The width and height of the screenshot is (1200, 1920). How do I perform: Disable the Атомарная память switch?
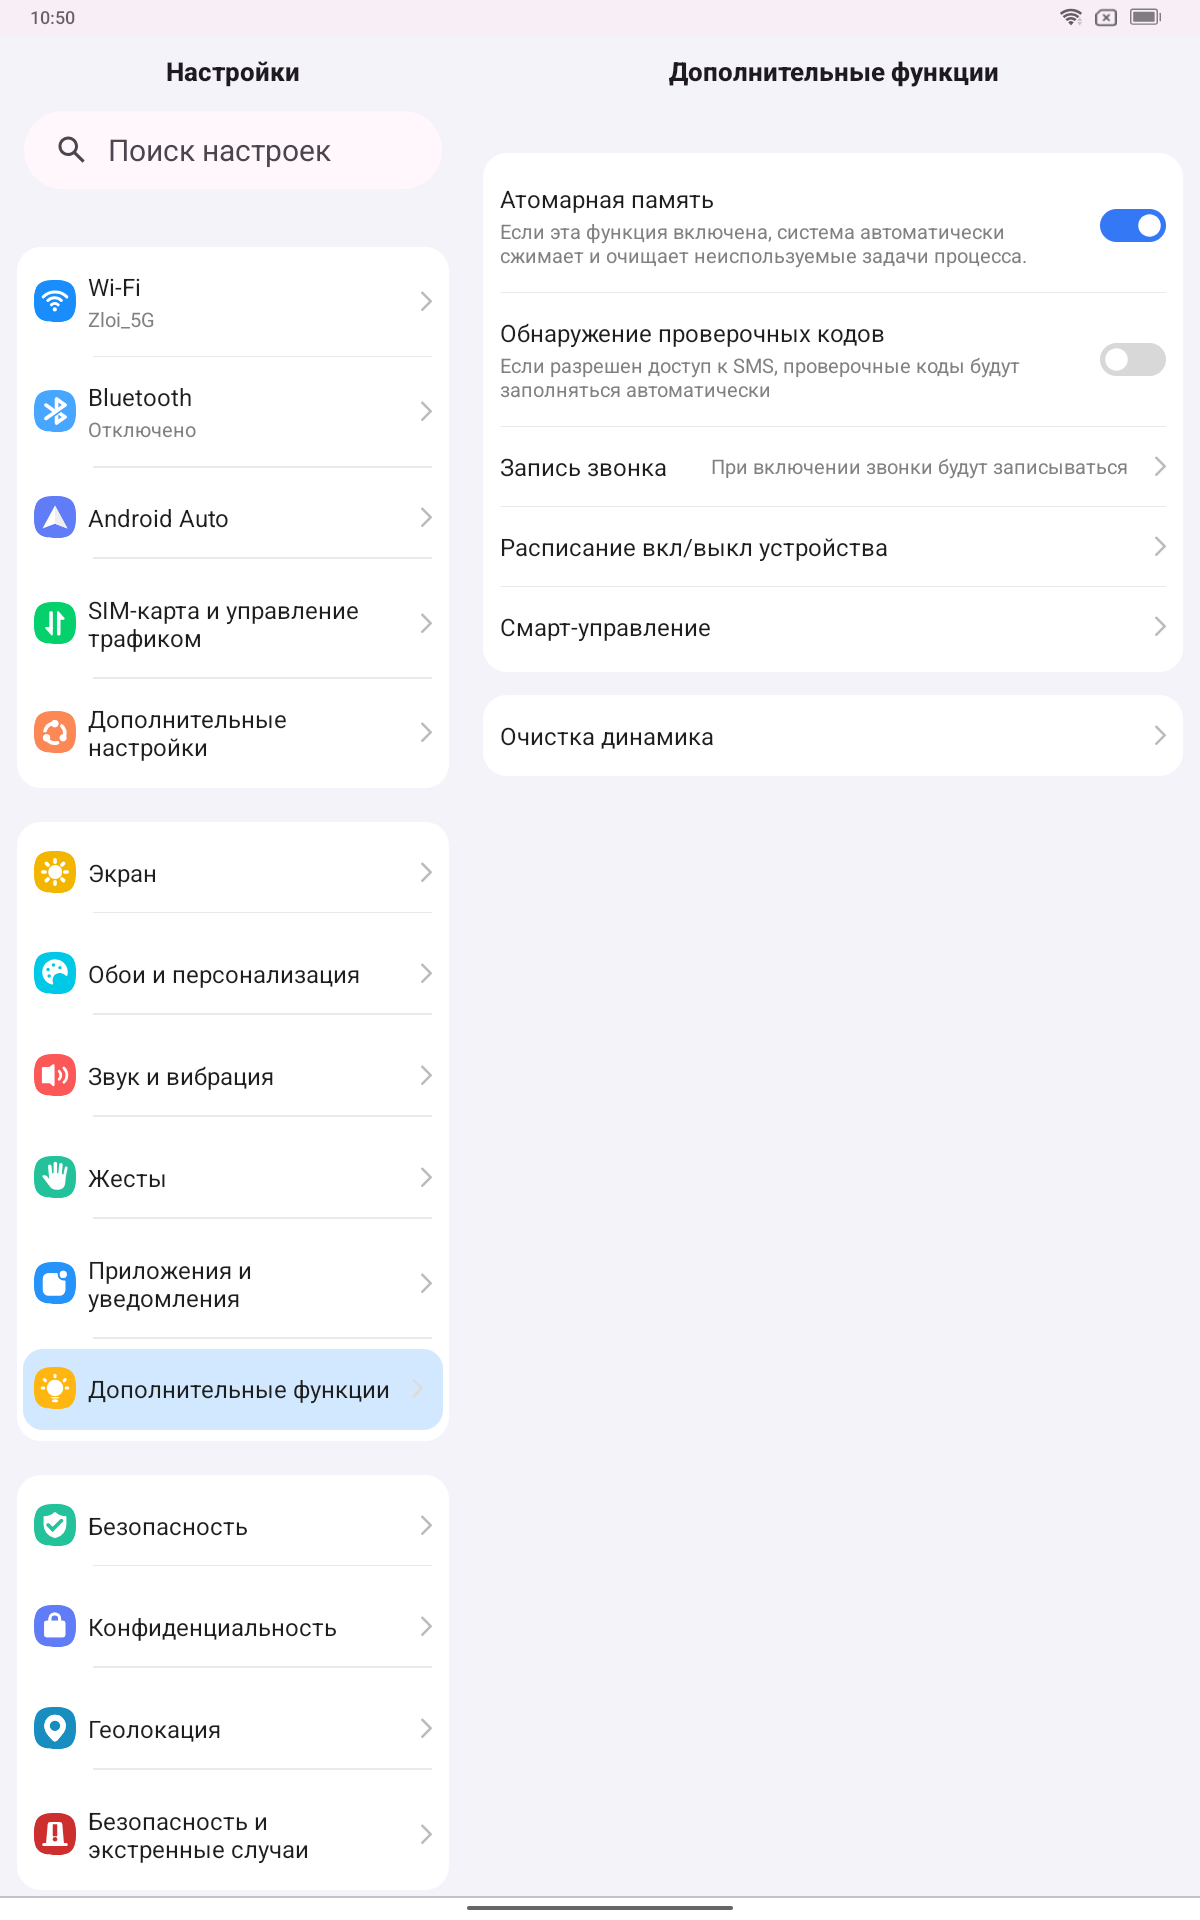click(1132, 226)
